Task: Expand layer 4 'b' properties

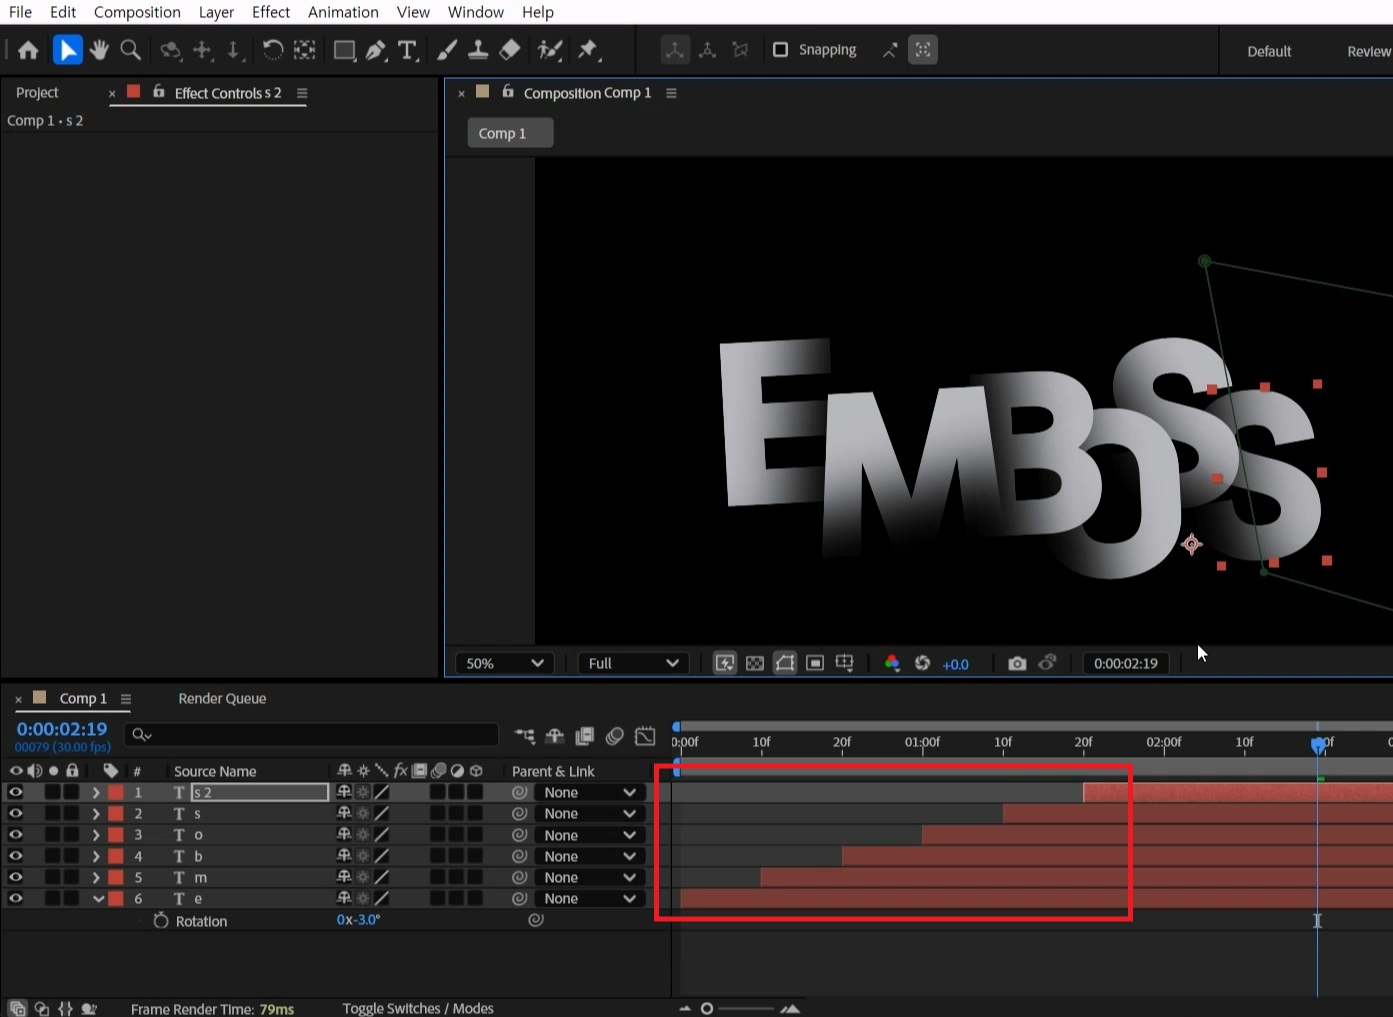Action: [96, 856]
